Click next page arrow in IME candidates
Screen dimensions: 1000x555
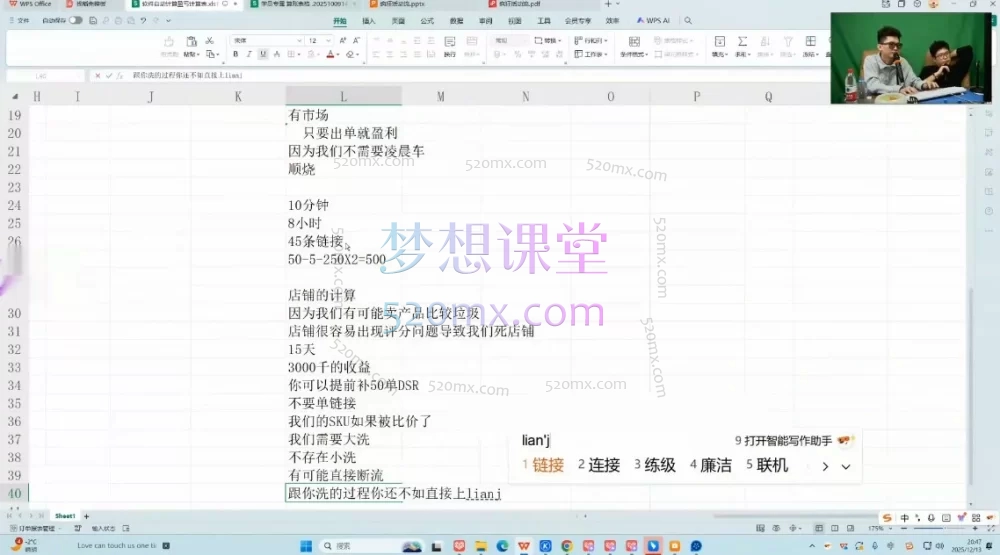825,466
